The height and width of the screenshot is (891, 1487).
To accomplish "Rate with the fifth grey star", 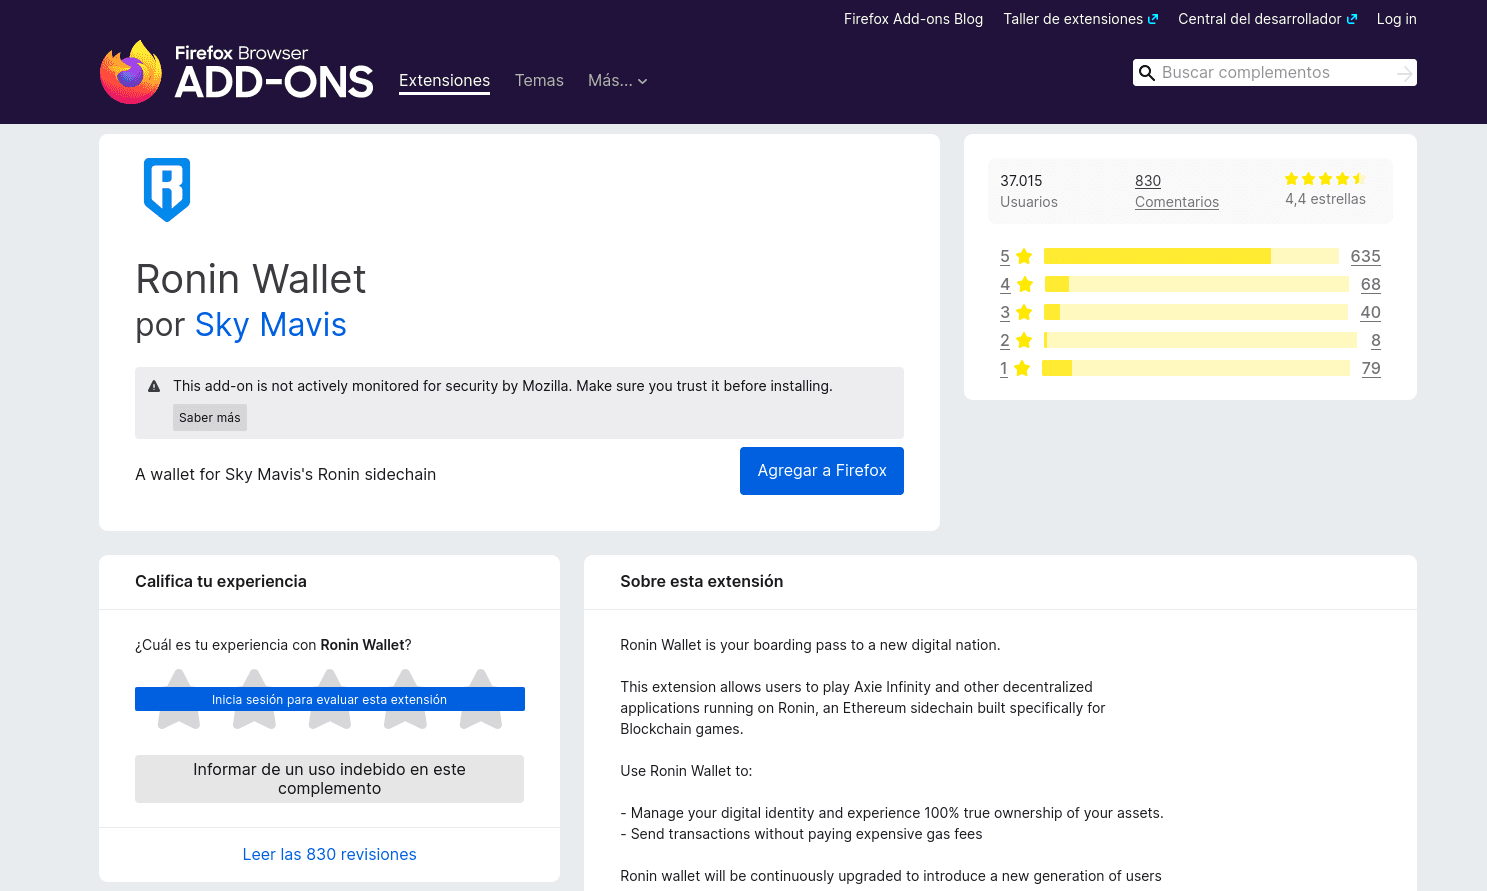I will click(x=481, y=699).
